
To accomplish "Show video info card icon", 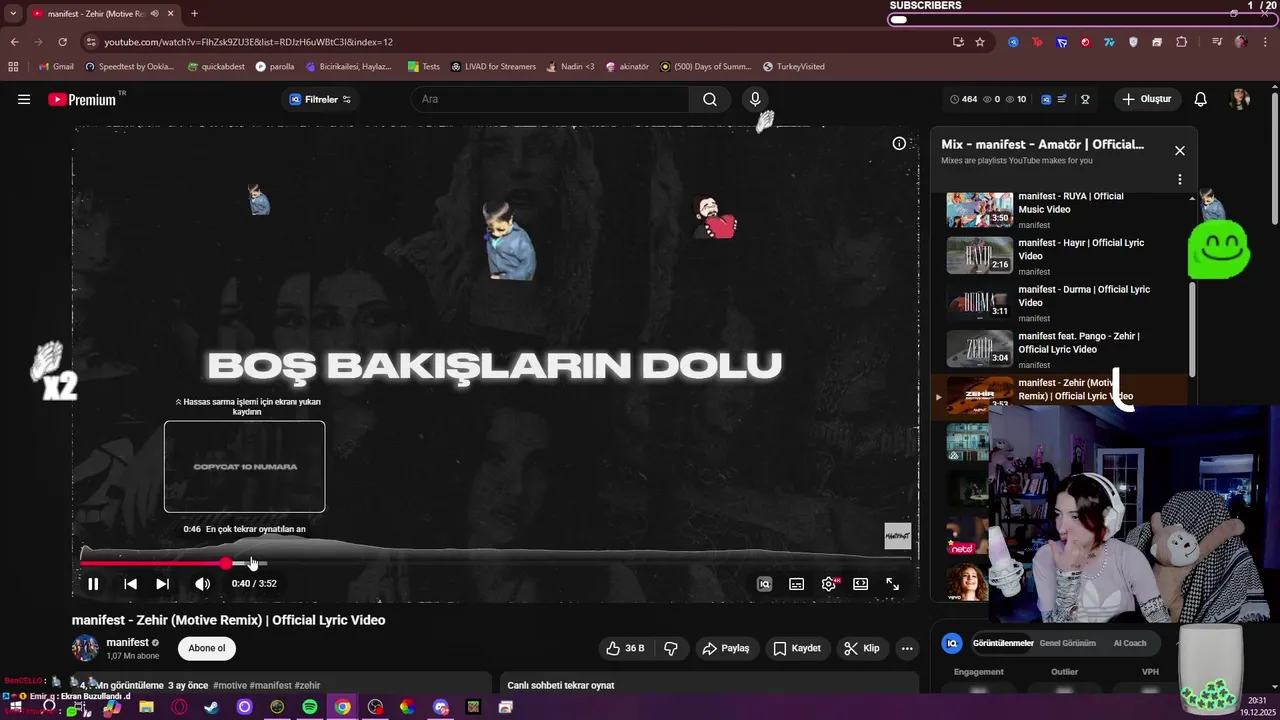I will click(899, 143).
